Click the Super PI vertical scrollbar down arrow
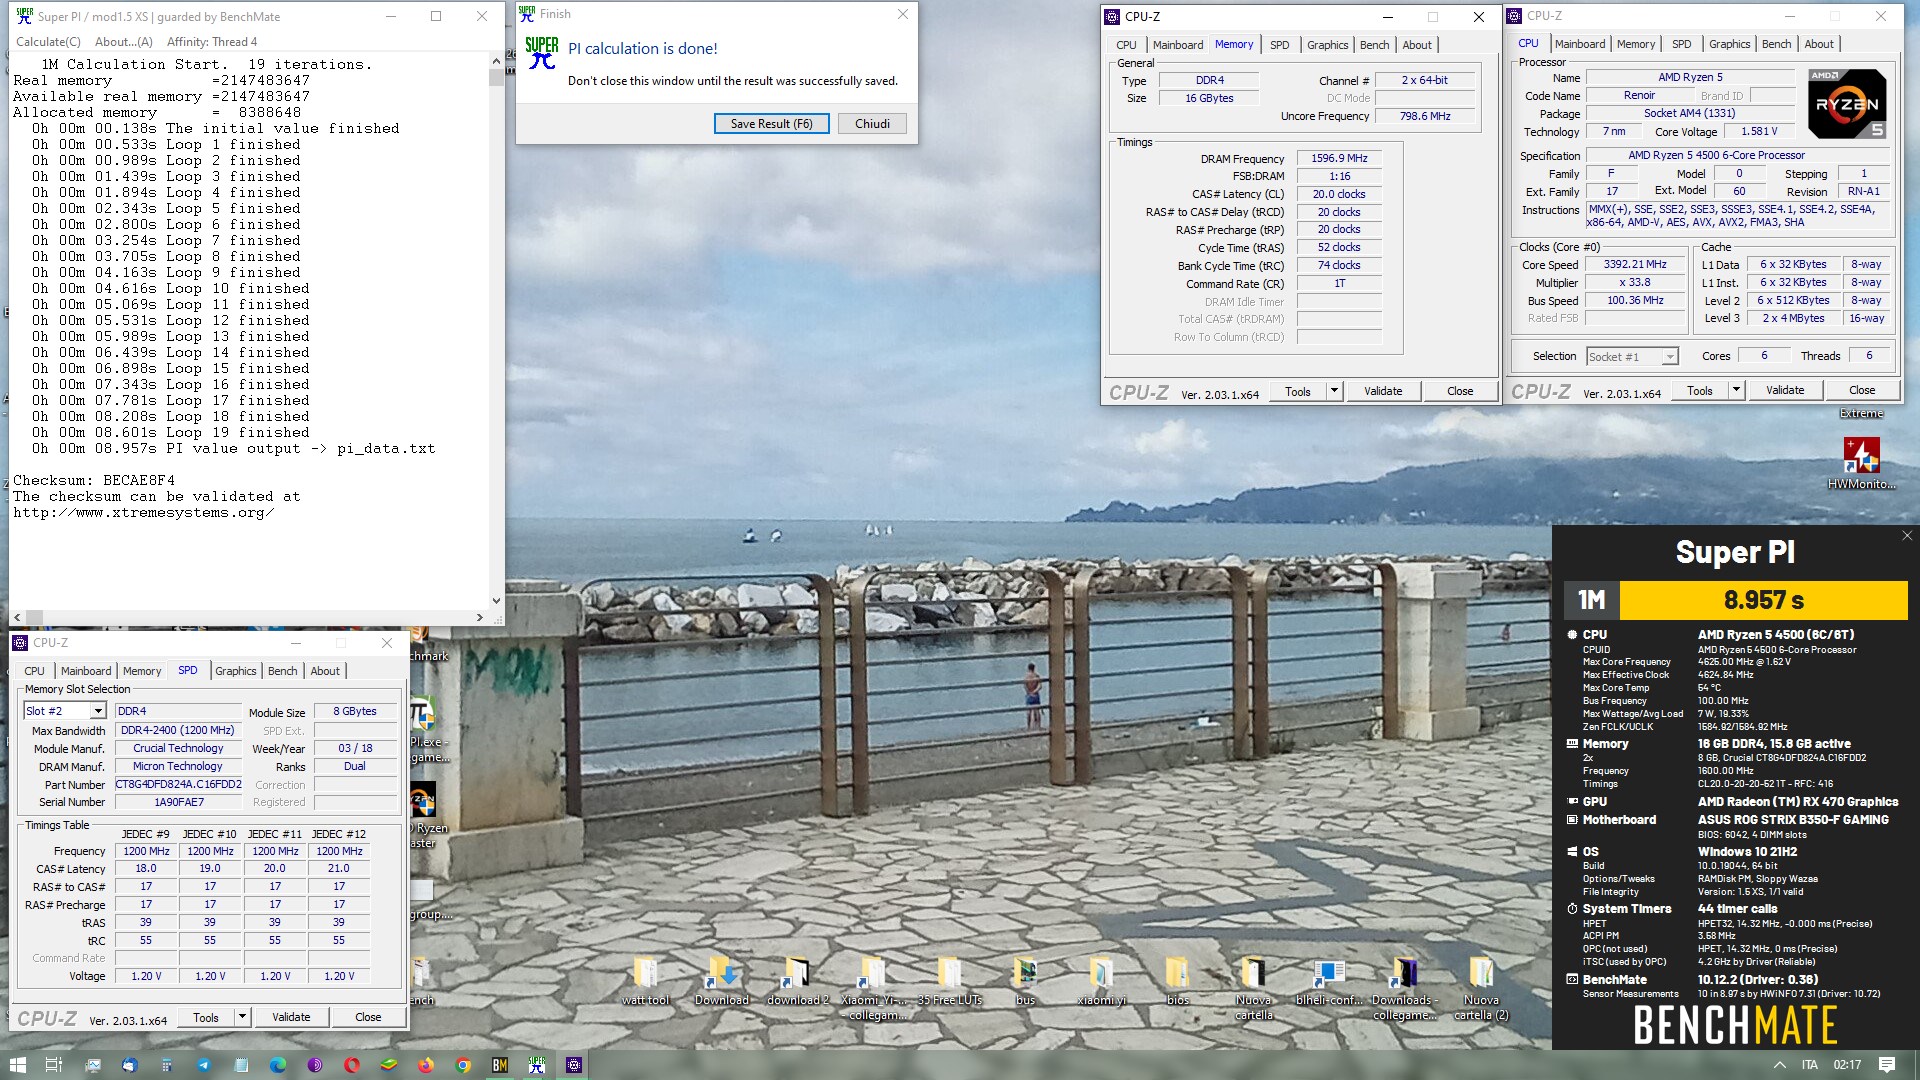Viewport: 1920px width, 1080px height. pyautogui.click(x=496, y=601)
